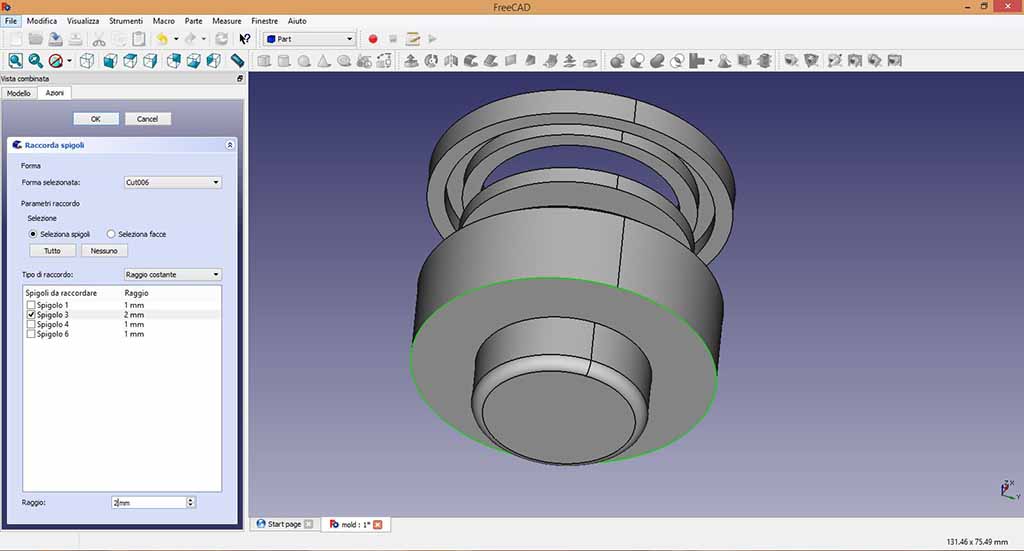Select the Seleziona facce radio button
Viewport: 1024px width, 551px height.
click(111, 234)
